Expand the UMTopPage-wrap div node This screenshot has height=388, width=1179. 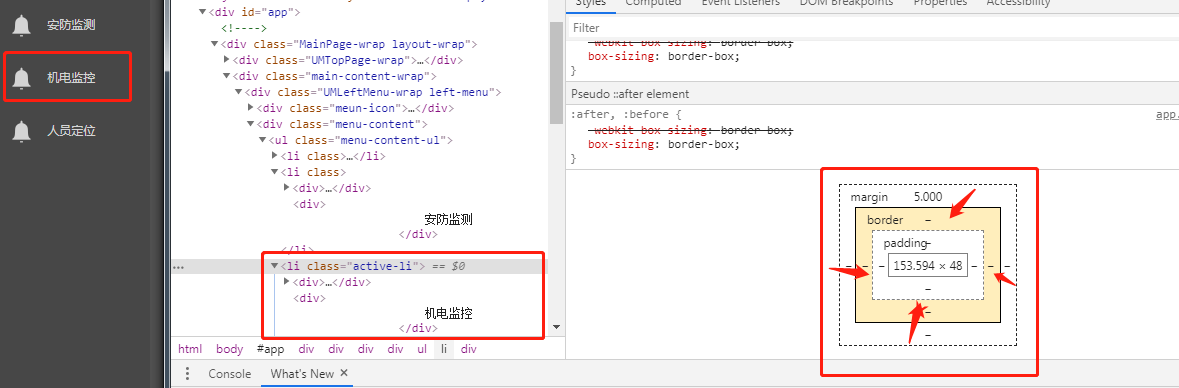[x=226, y=59]
